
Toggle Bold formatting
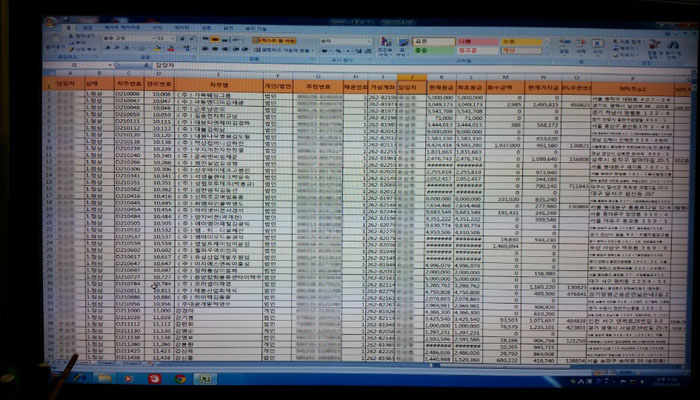(x=108, y=48)
